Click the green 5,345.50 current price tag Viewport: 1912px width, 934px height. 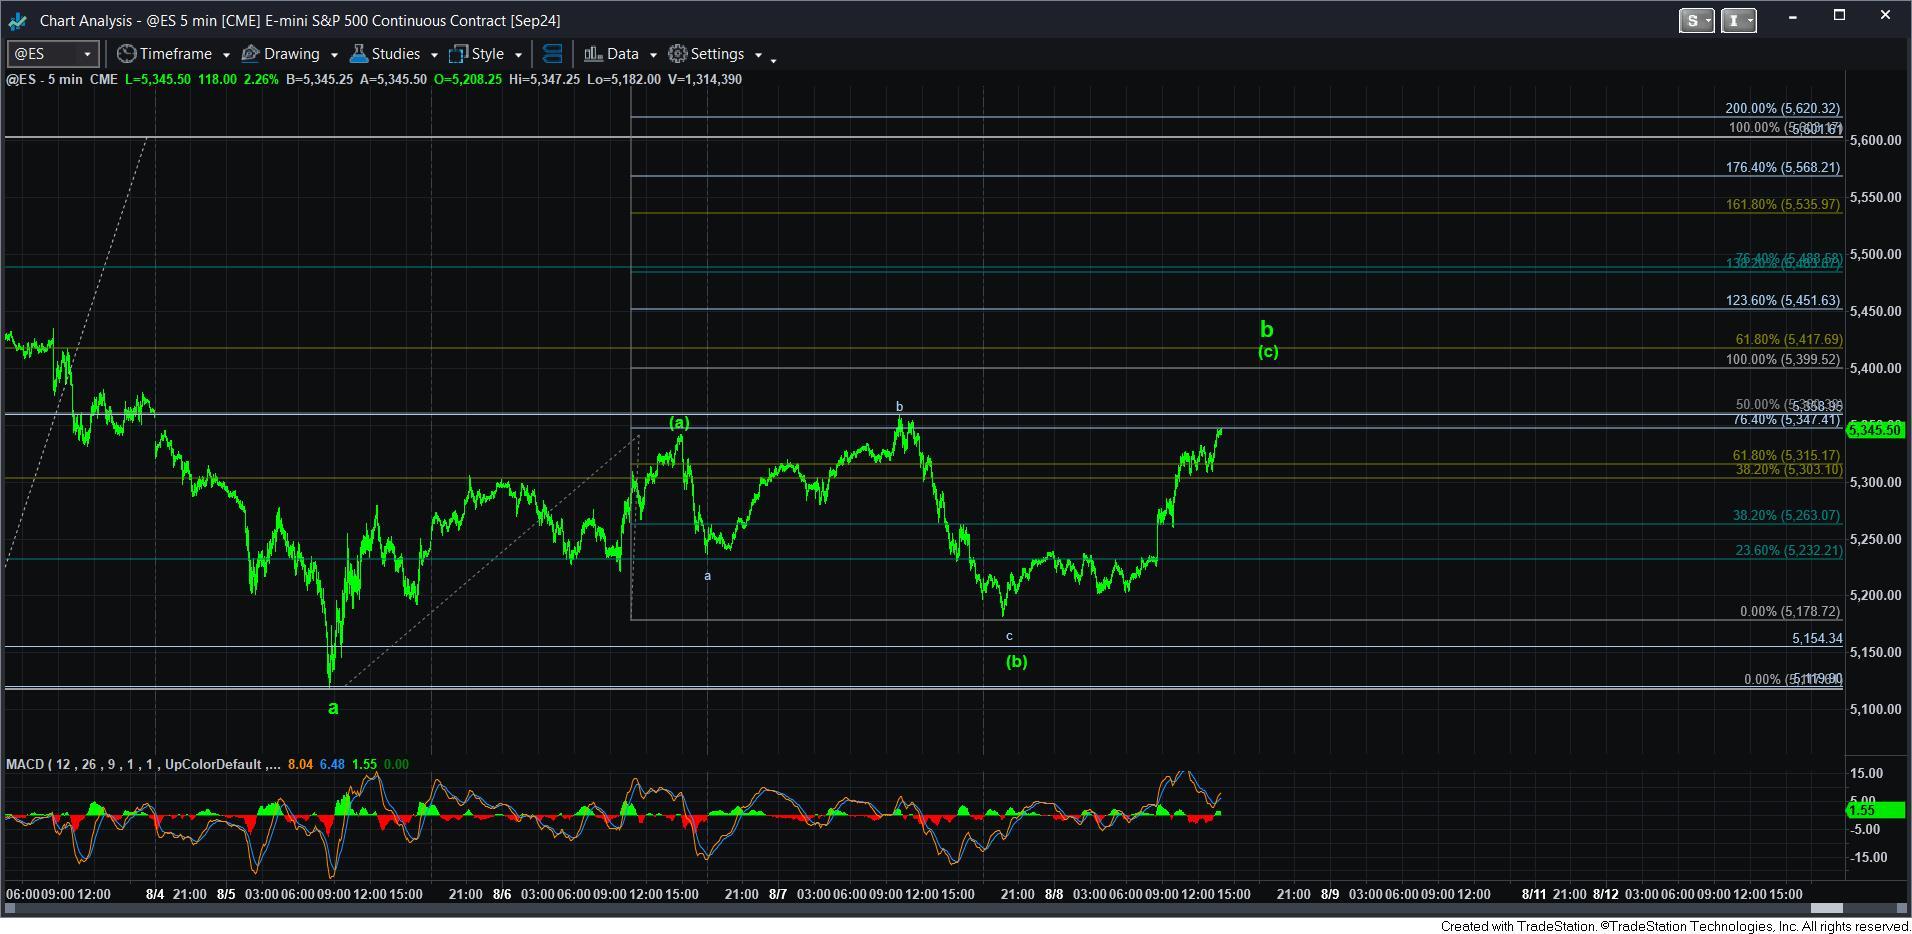(x=1875, y=430)
